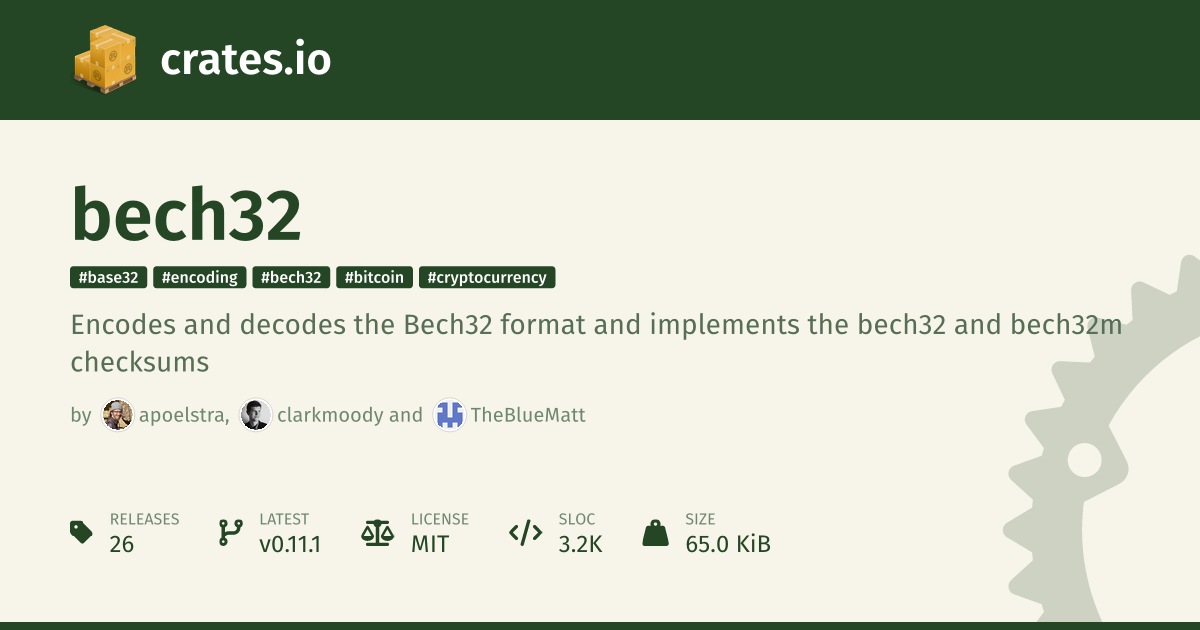The image size is (1200, 630).
Task: Click TheBlueMatt's identicon avatar
Action: tap(449, 415)
